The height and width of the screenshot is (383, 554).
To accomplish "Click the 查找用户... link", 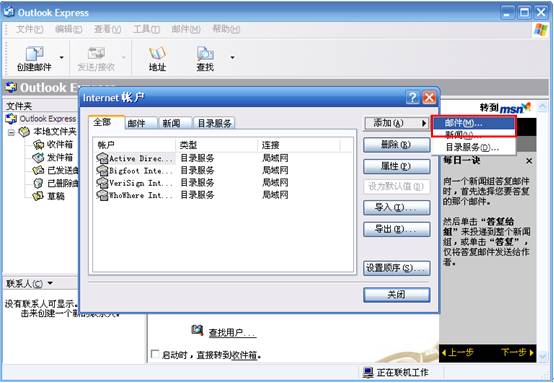I will coord(232,332).
